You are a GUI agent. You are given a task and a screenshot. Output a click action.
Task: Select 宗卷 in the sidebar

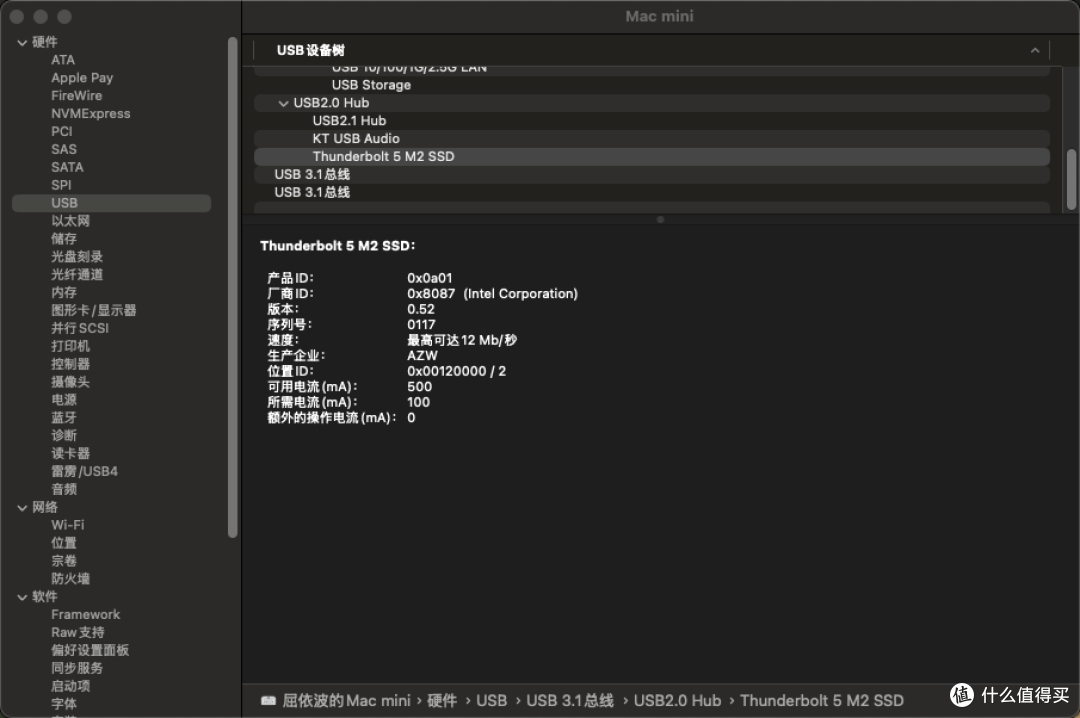pos(63,562)
